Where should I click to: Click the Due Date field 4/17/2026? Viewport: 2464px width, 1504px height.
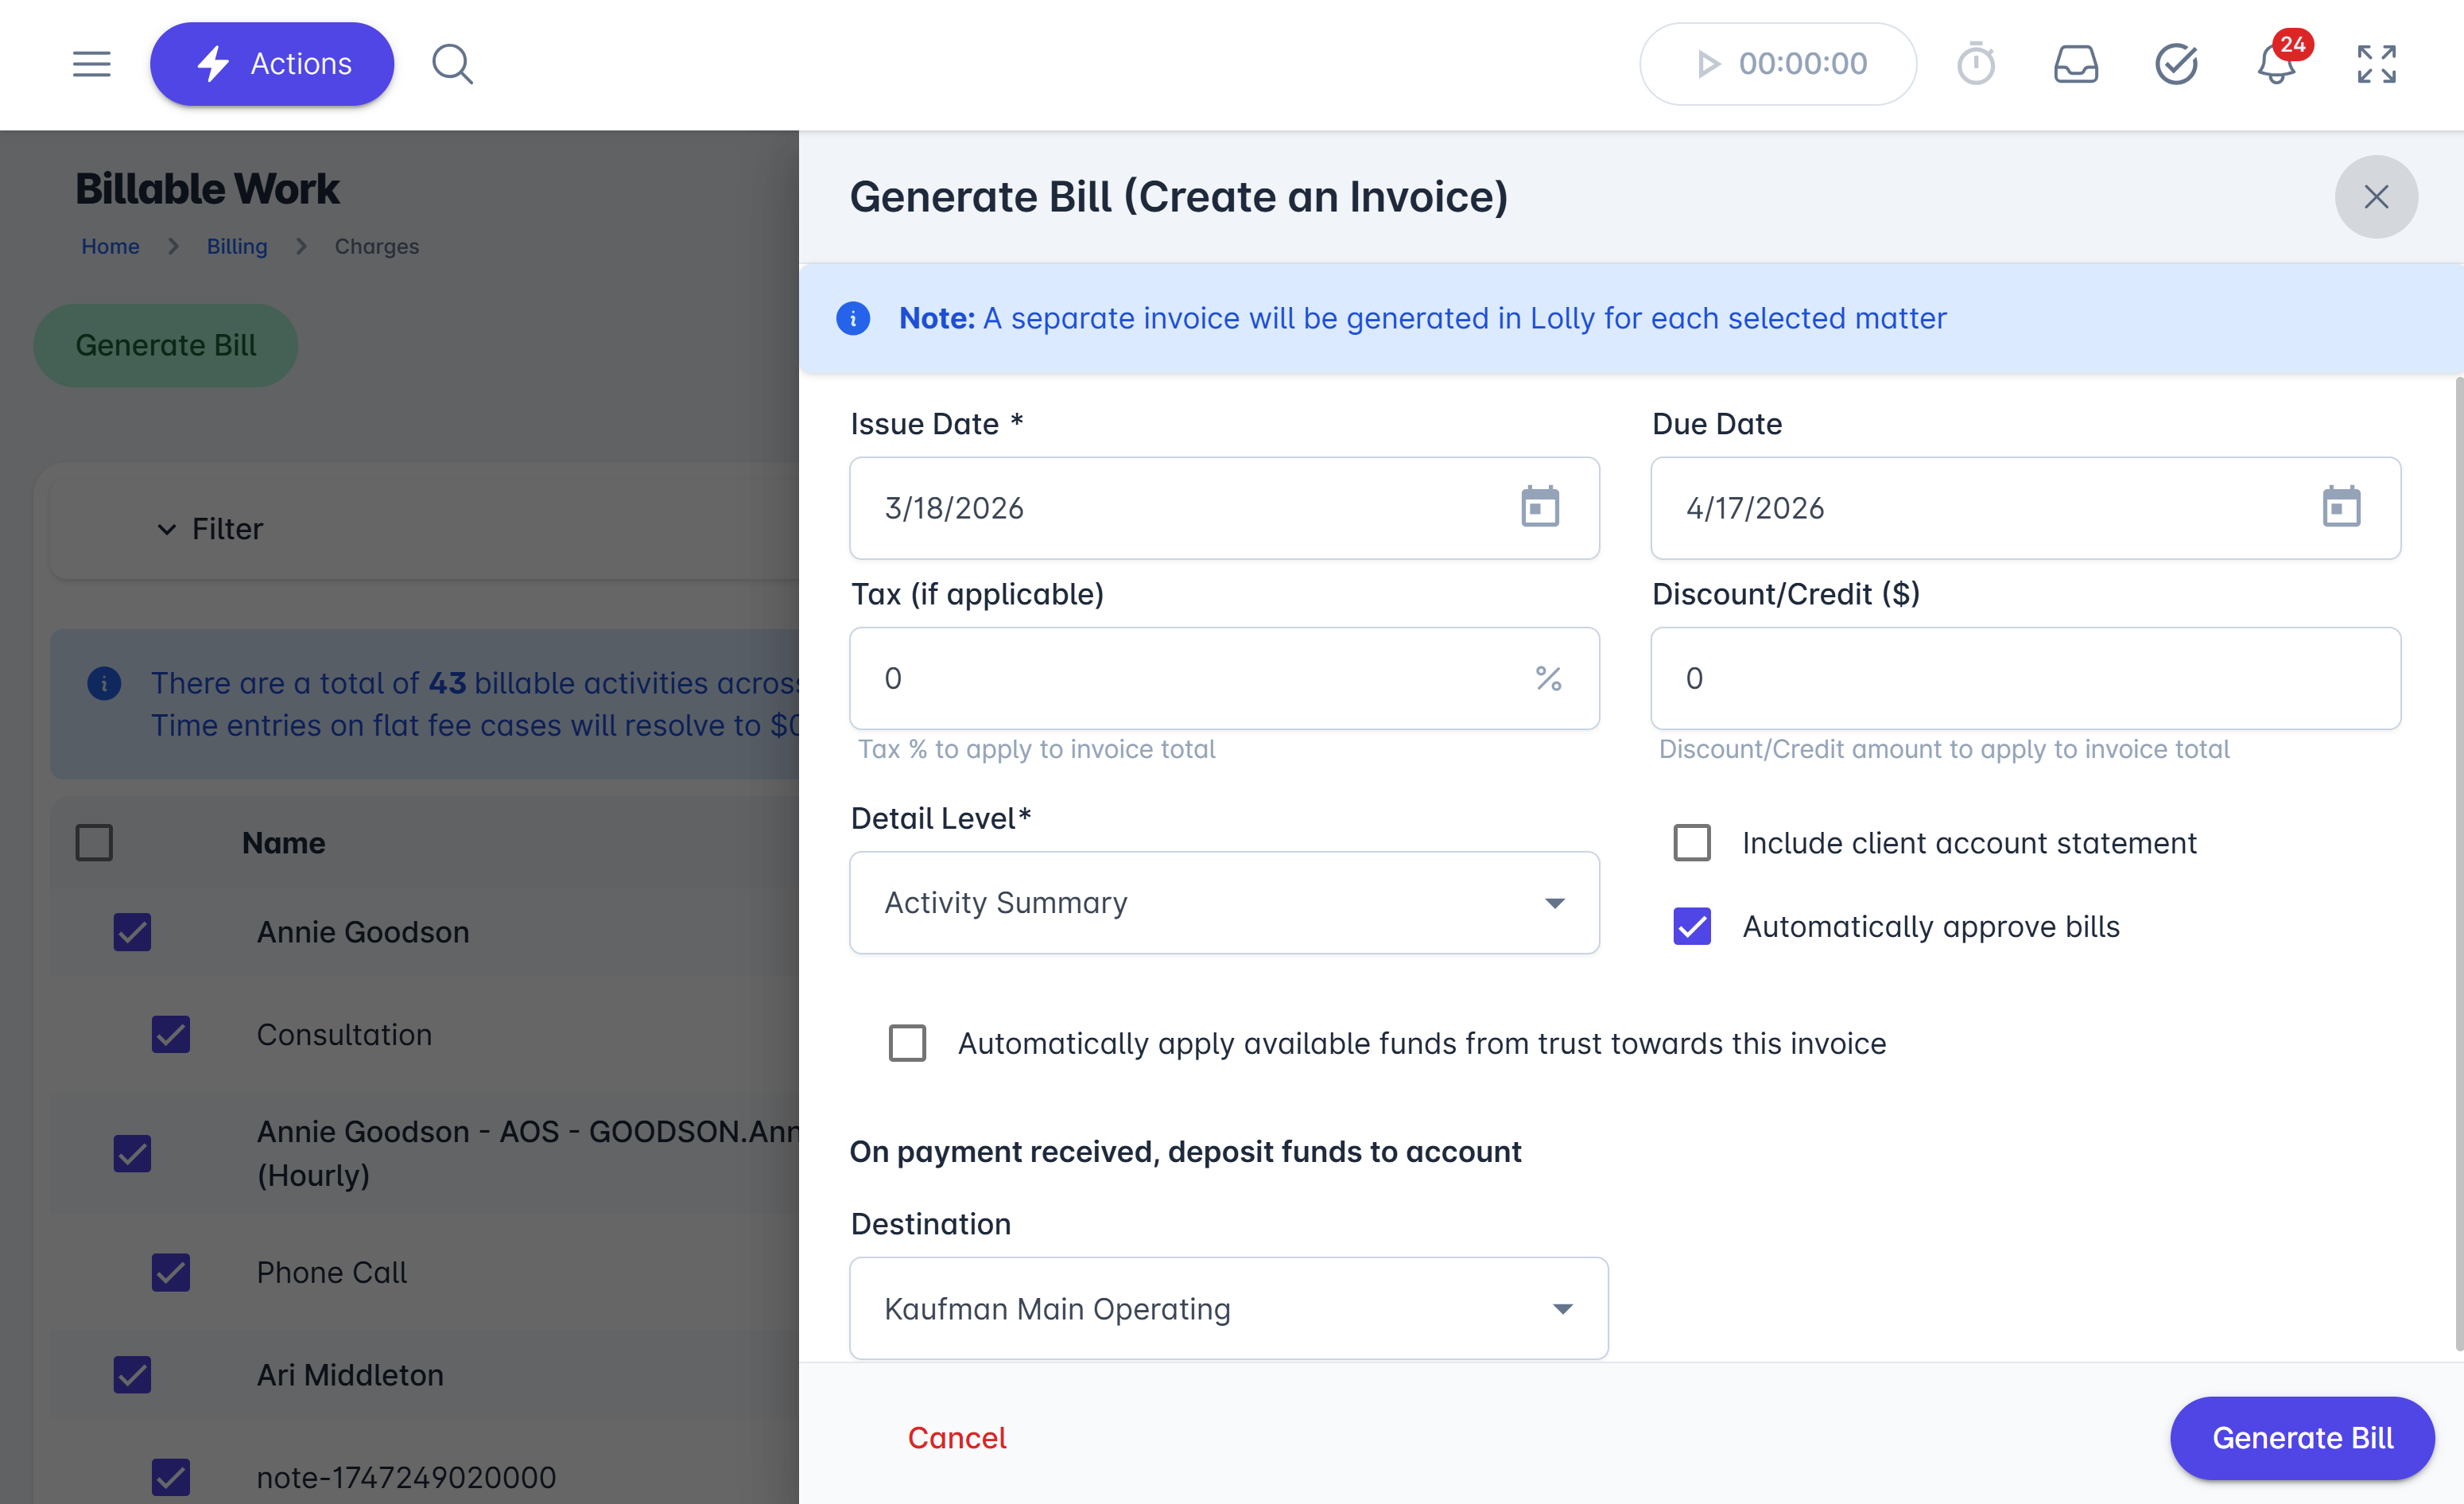tap(2025, 508)
